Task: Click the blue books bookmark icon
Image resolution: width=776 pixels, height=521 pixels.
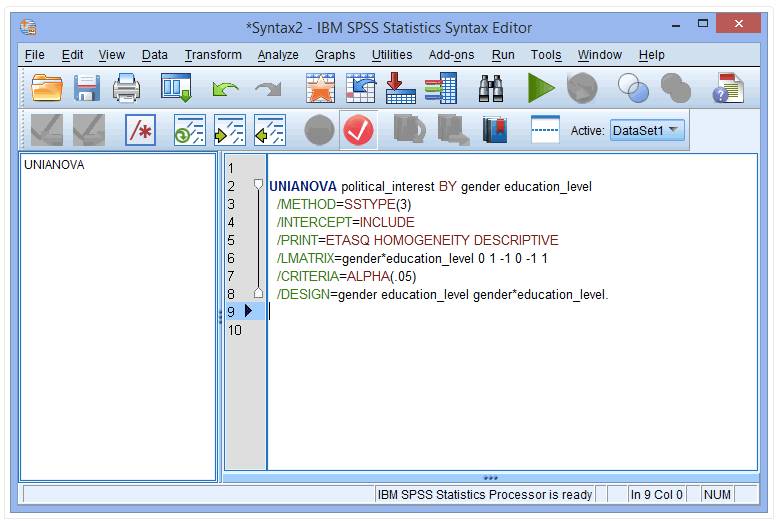Action: coord(495,130)
